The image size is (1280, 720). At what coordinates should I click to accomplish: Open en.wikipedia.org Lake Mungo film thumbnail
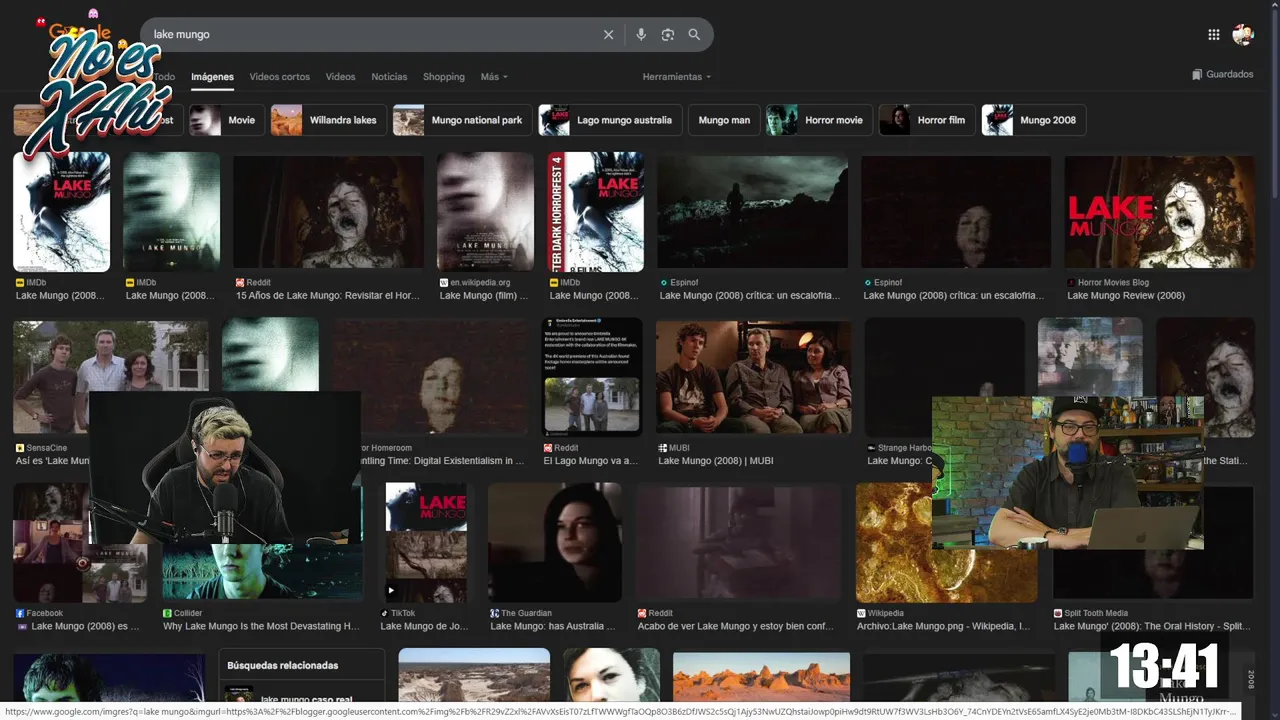[485, 212]
